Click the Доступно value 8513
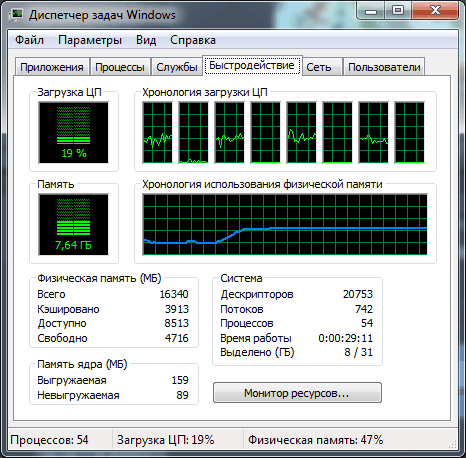The width and height of the screenshot is (466, 458). point(177,323)
